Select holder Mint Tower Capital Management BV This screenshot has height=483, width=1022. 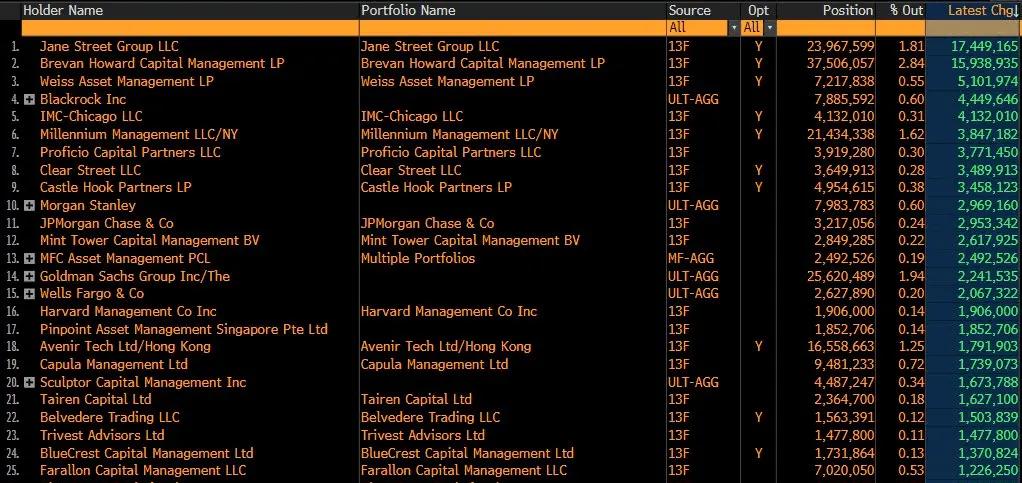coord(149,241)
